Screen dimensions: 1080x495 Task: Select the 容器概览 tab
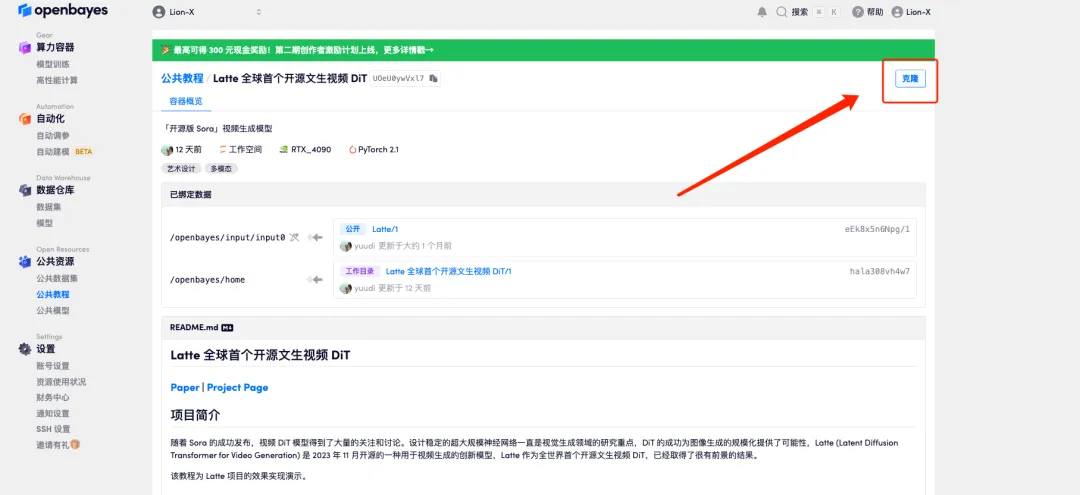point(185,102)
